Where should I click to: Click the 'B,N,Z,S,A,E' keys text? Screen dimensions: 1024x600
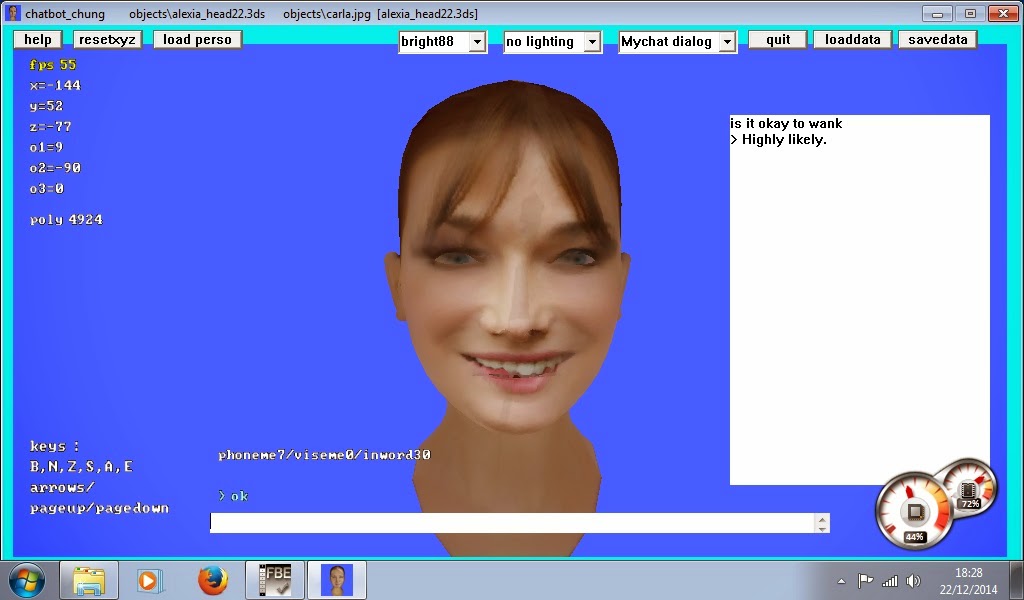(81, 467)
